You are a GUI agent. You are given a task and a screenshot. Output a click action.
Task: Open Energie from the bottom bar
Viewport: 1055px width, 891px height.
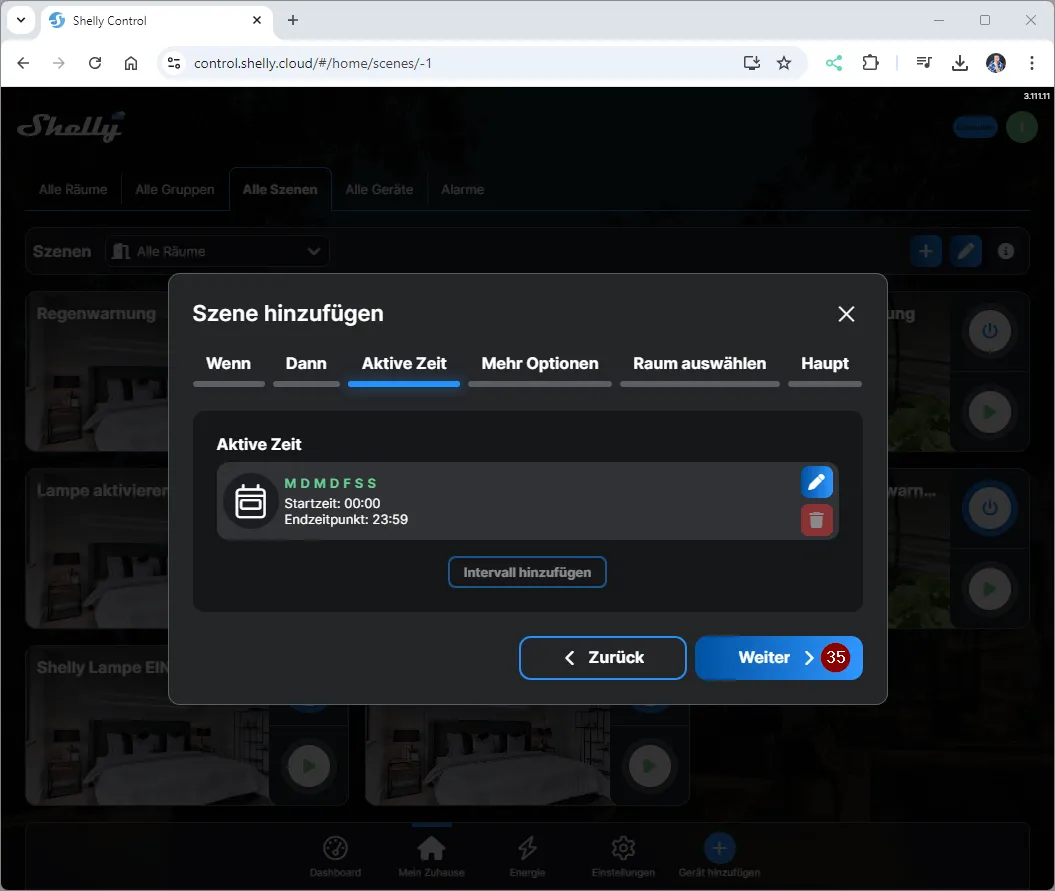point(527,856)
